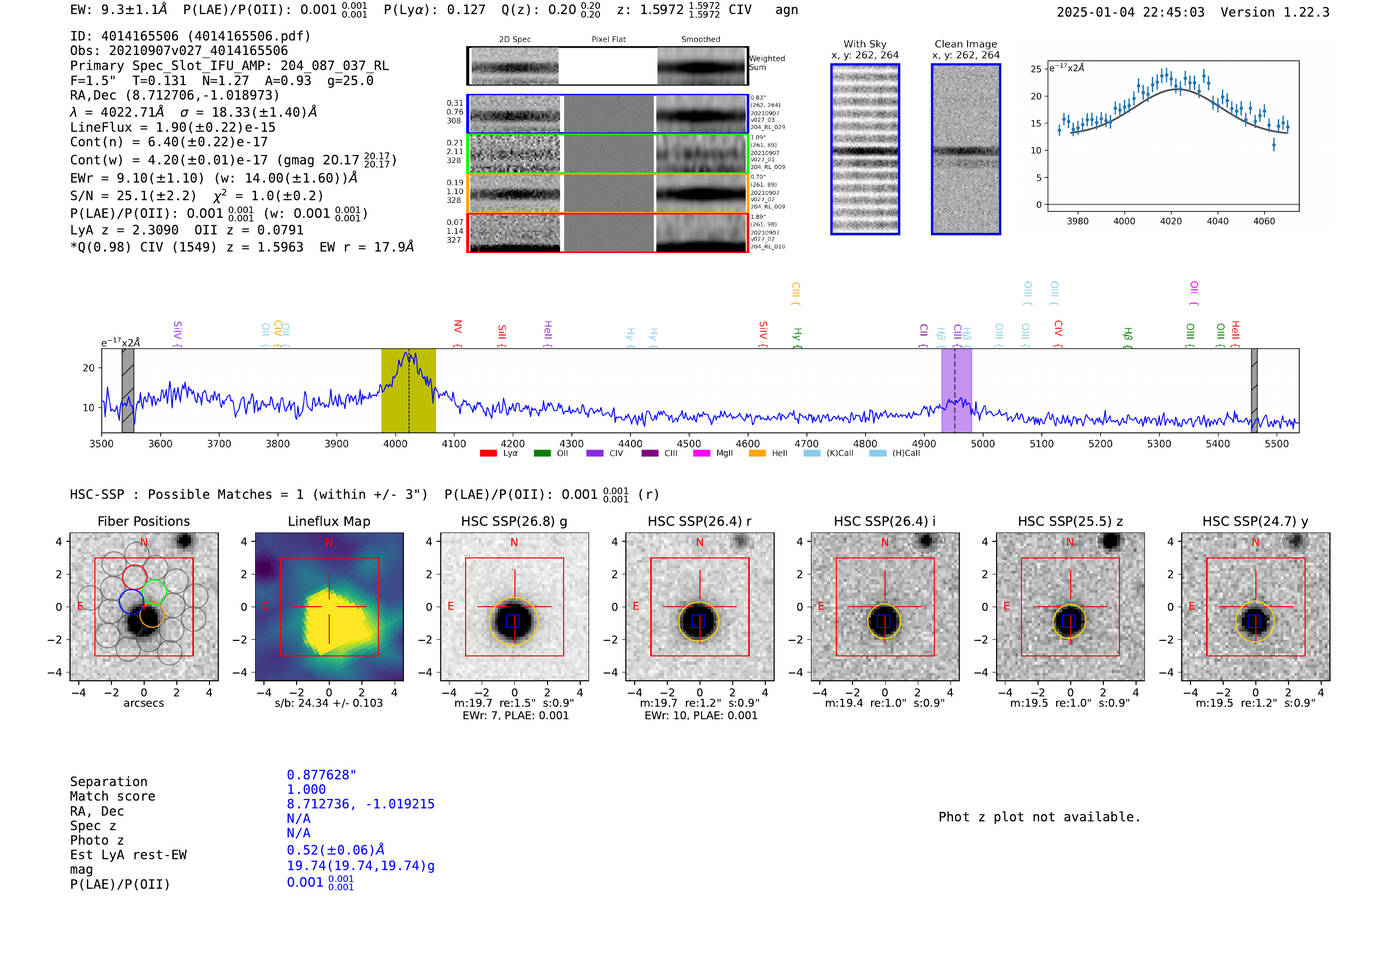Image resolution: width=1400 pixels, height=953 pixels.
Task: Click the red Lyα legend swatch
Action: (x=488, y=454)
